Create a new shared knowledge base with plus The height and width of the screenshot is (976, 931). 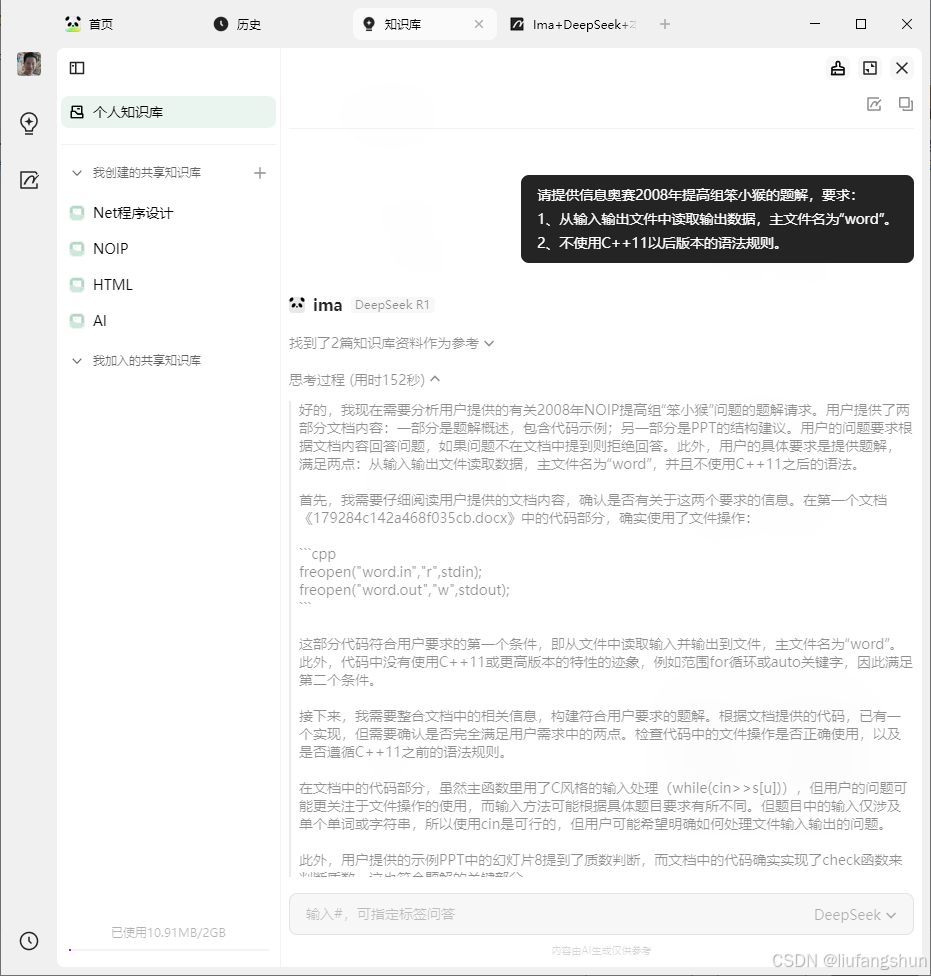click(260, 173)
